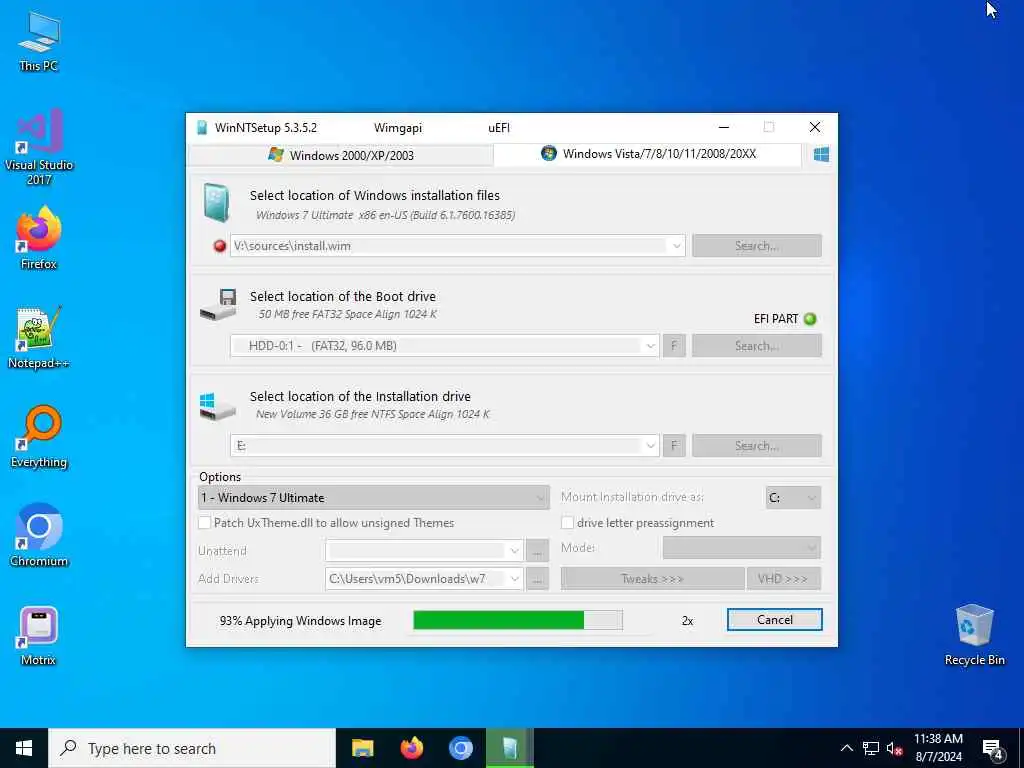This screenshot has height=768, width=1024.
Task: Click F format button for Installation drive
Action: (674, 446)
